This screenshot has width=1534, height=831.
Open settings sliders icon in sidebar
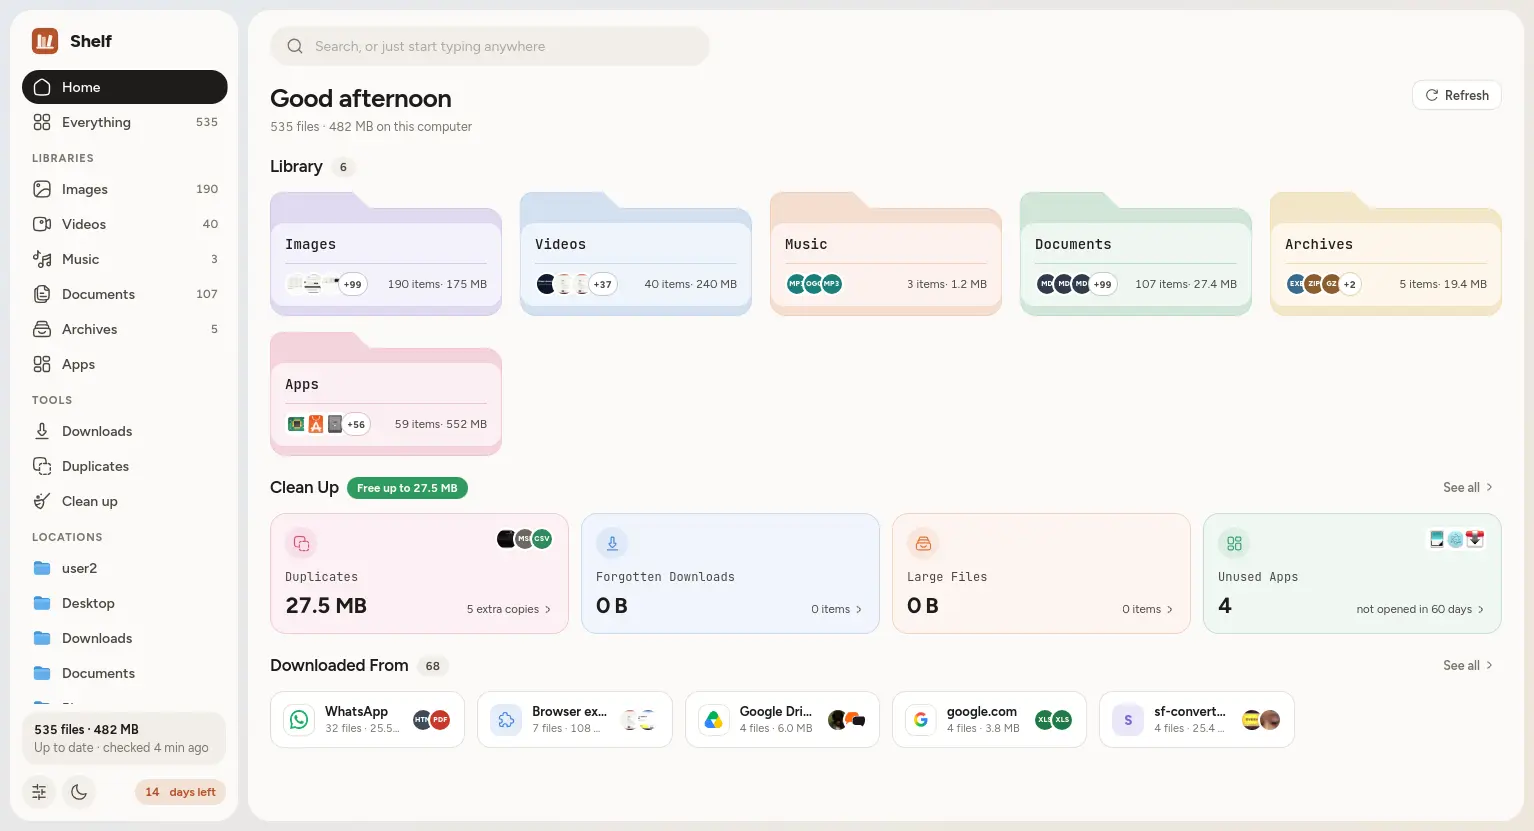coord(39,792)
